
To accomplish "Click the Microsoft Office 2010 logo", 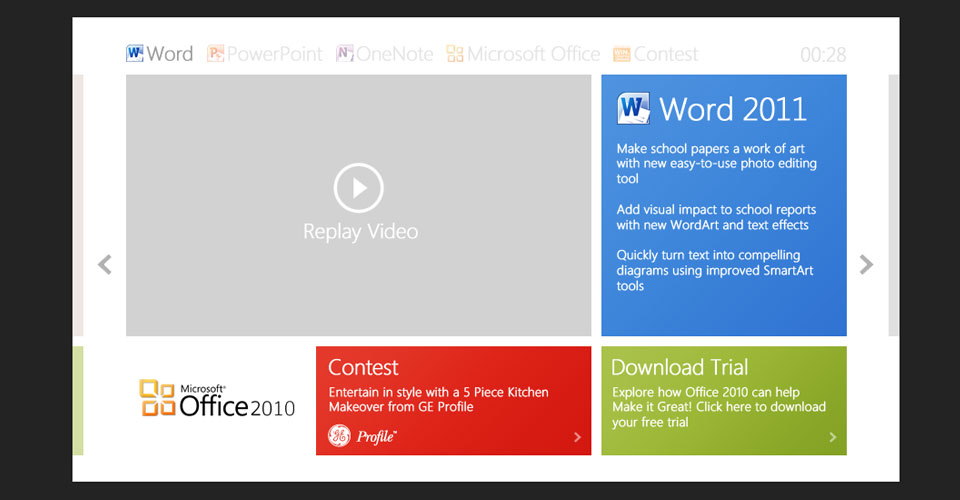I will point(217,399).
